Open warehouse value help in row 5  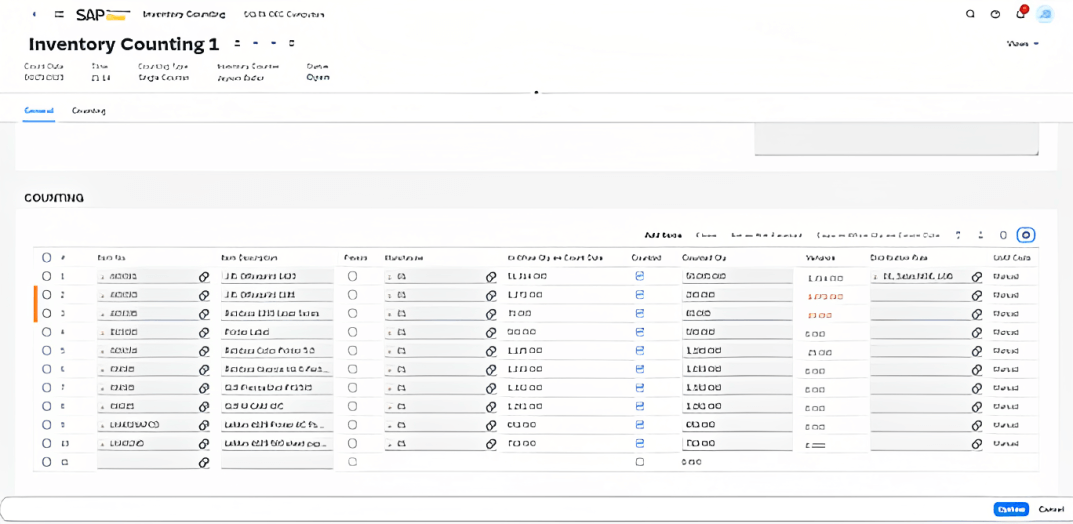[x=491, y=350]
